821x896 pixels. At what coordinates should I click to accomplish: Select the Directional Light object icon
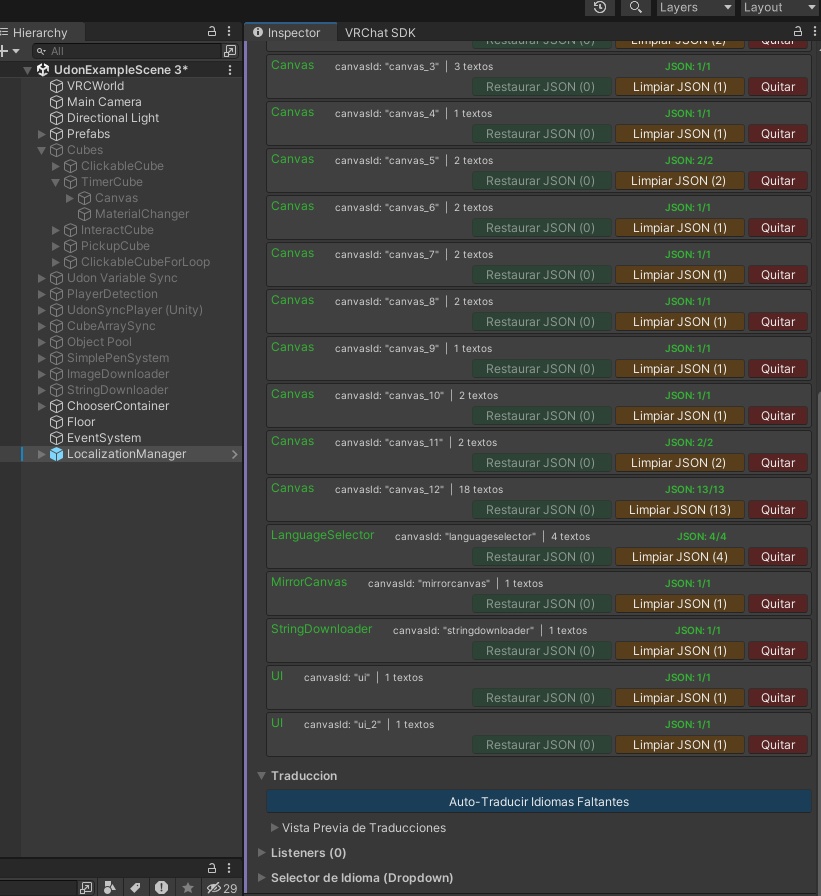[x=56, y=118]
